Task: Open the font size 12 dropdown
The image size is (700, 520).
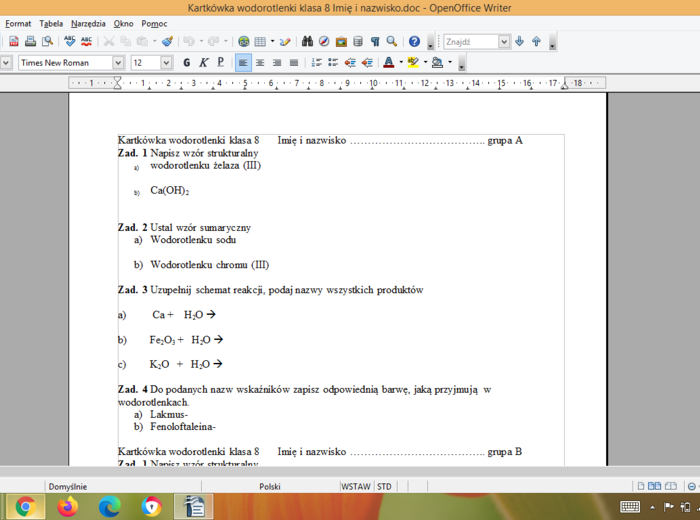Action: (x=166, y=63)
